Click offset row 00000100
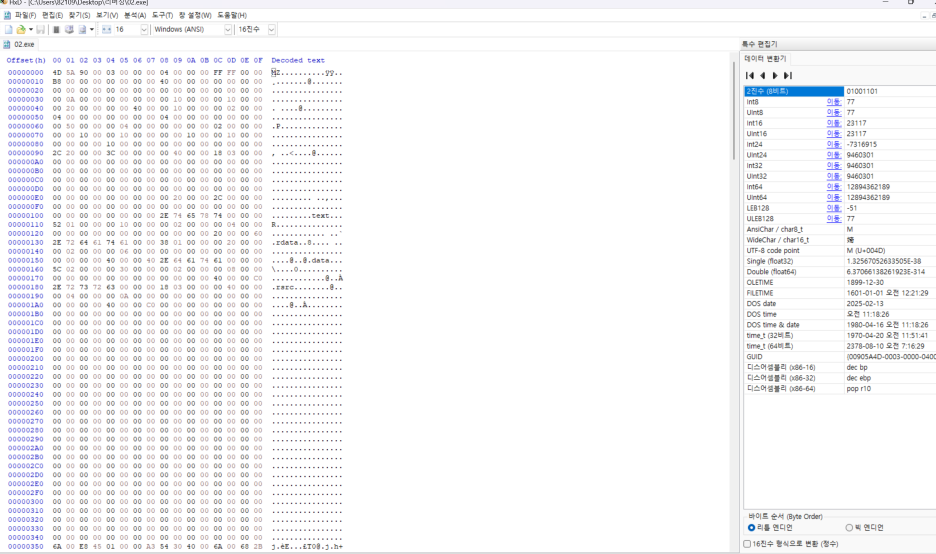The height and width of the screenshot is (554, 936). 26,216
